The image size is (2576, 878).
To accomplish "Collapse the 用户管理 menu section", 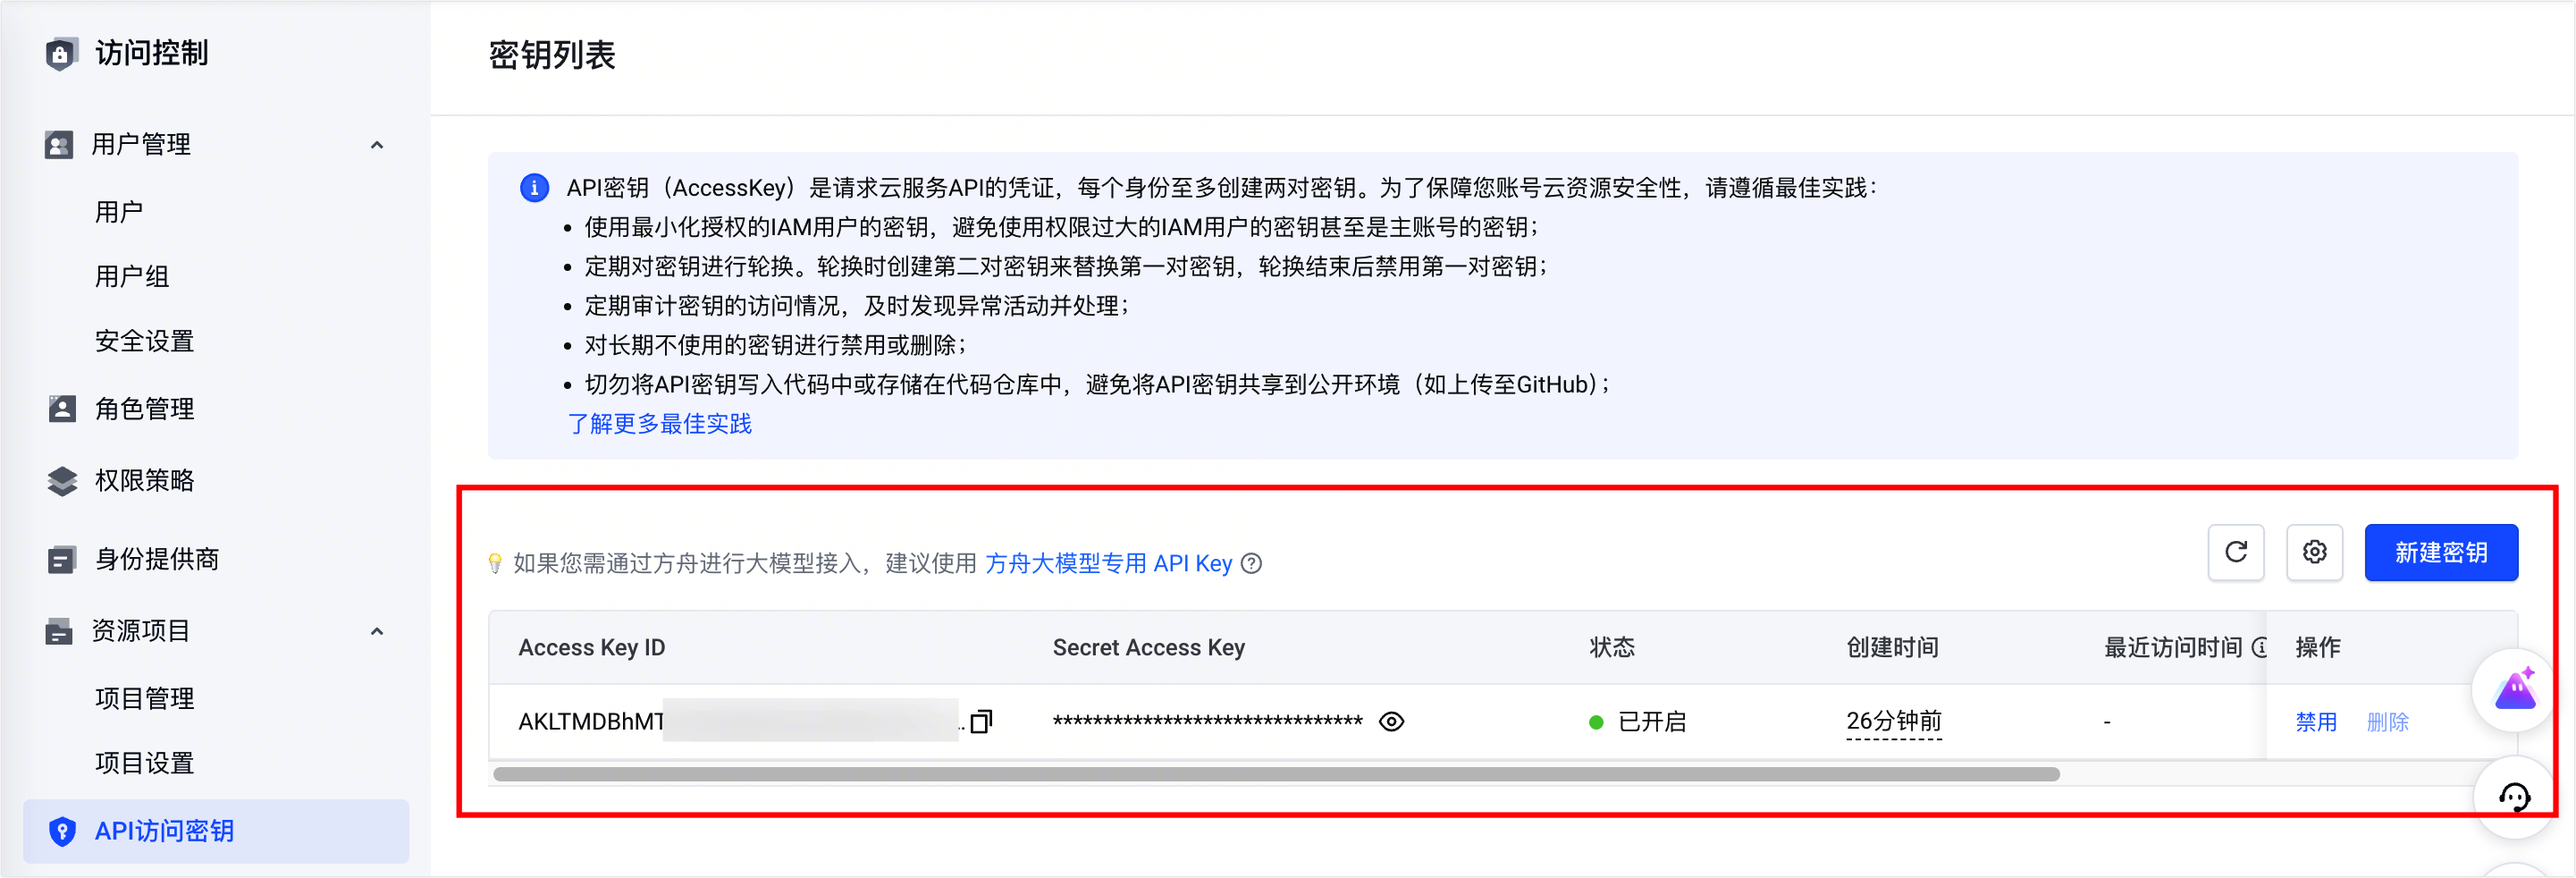I will 377,145.
